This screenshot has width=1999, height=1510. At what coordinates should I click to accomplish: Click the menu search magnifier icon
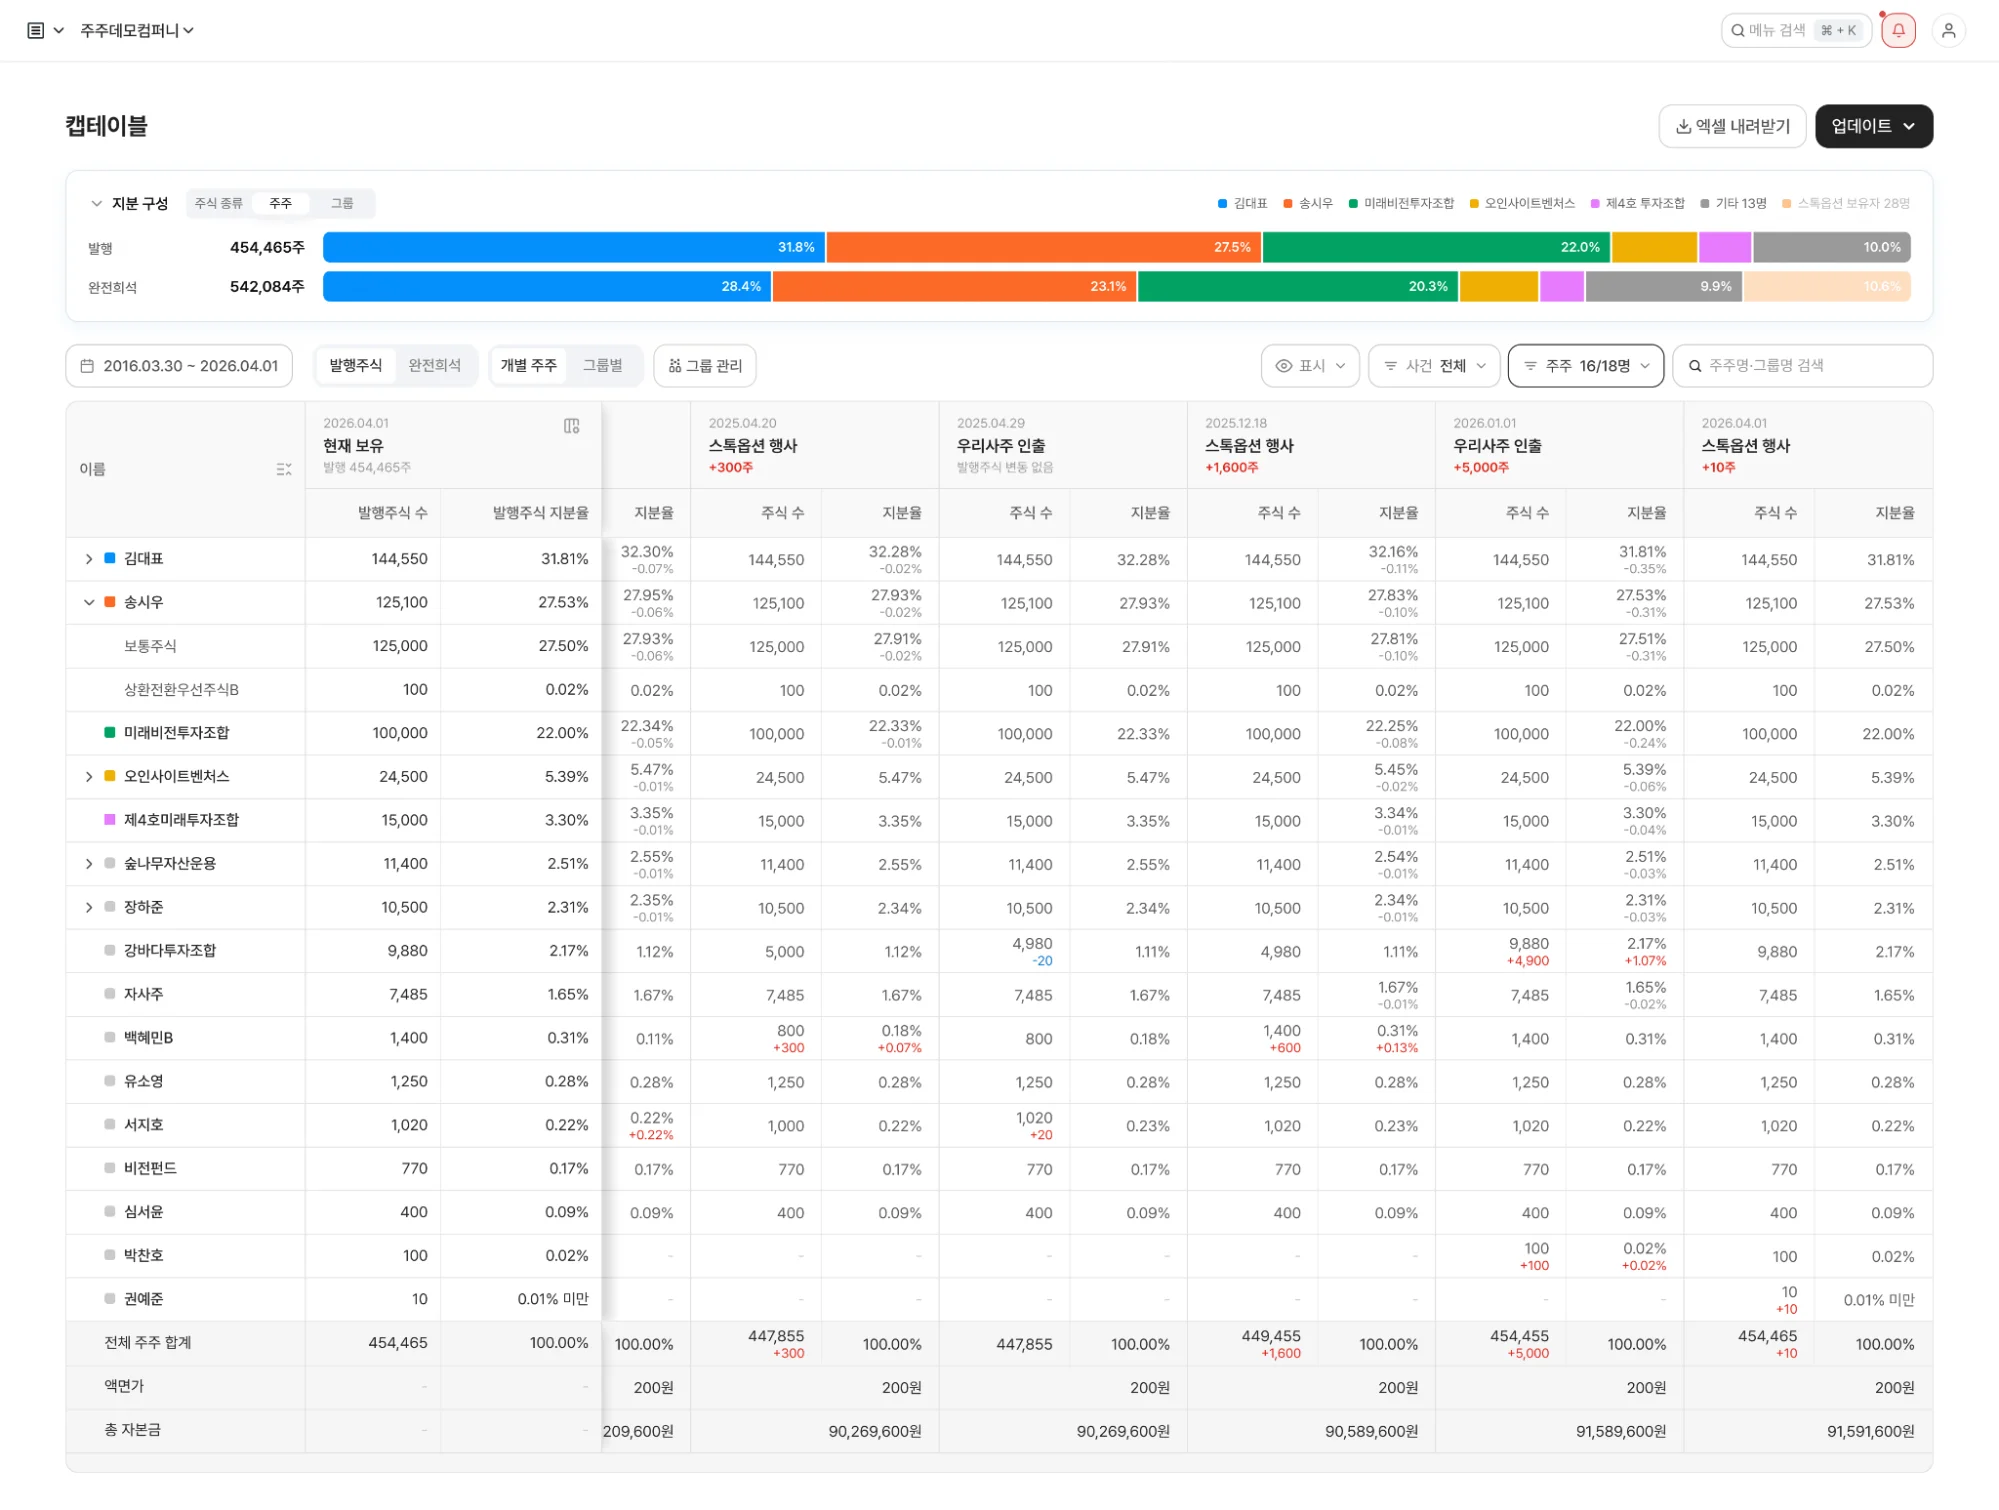(x=1738, y=31)
